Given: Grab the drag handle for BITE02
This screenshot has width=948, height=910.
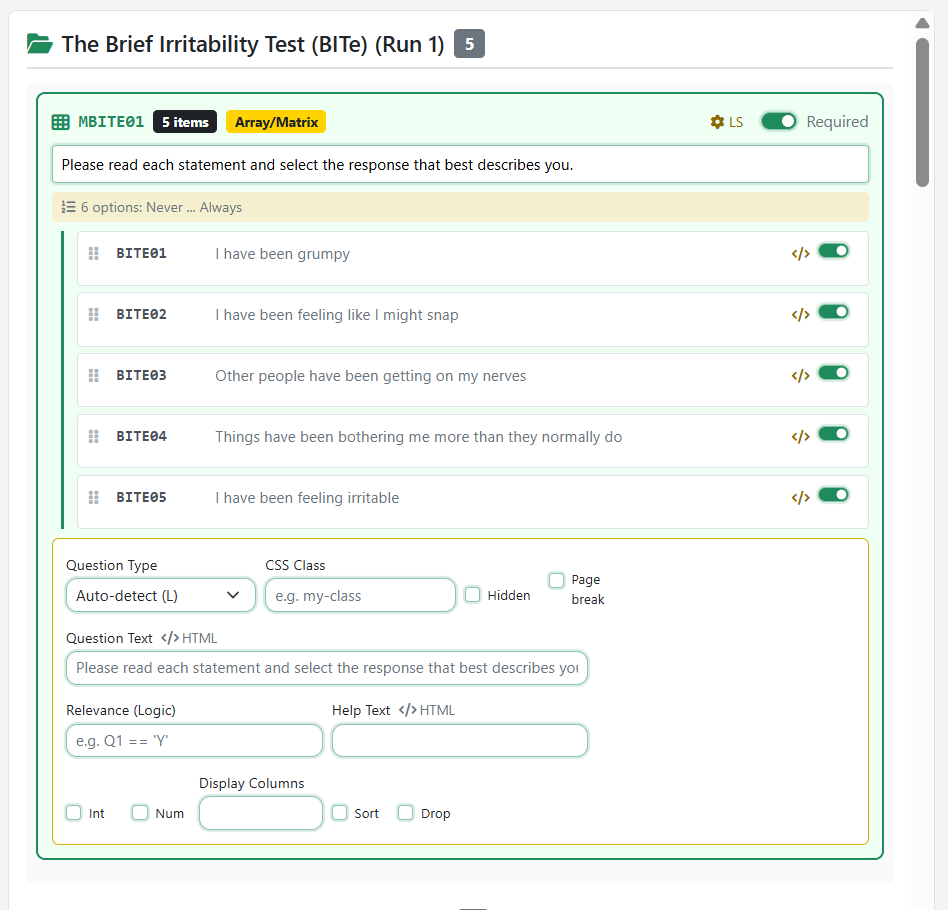Looking at the screenshot, I should point(94,314).
